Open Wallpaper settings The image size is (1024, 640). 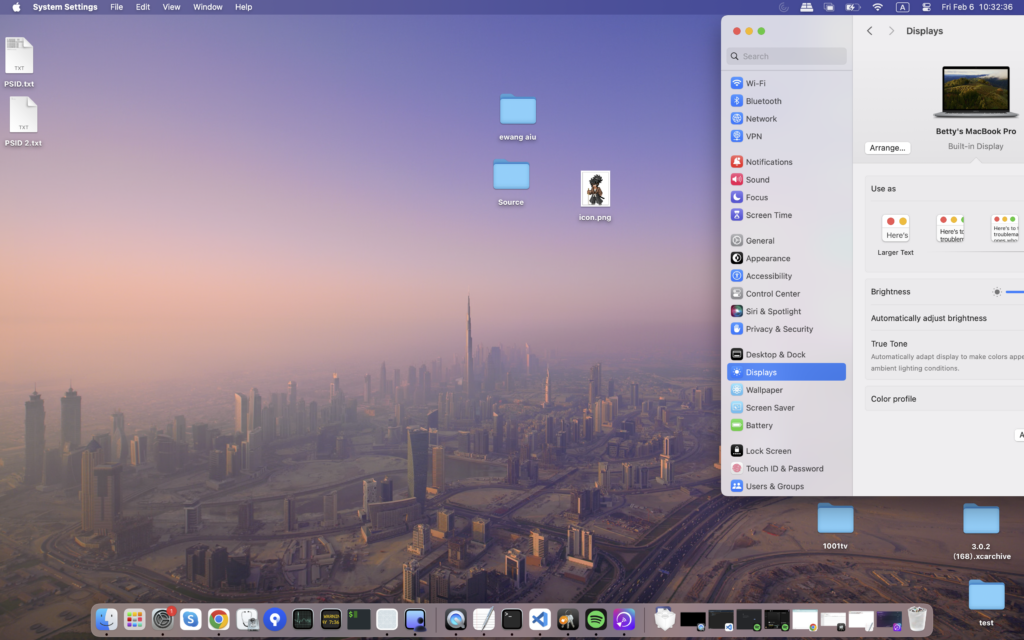tap(764, 390)
